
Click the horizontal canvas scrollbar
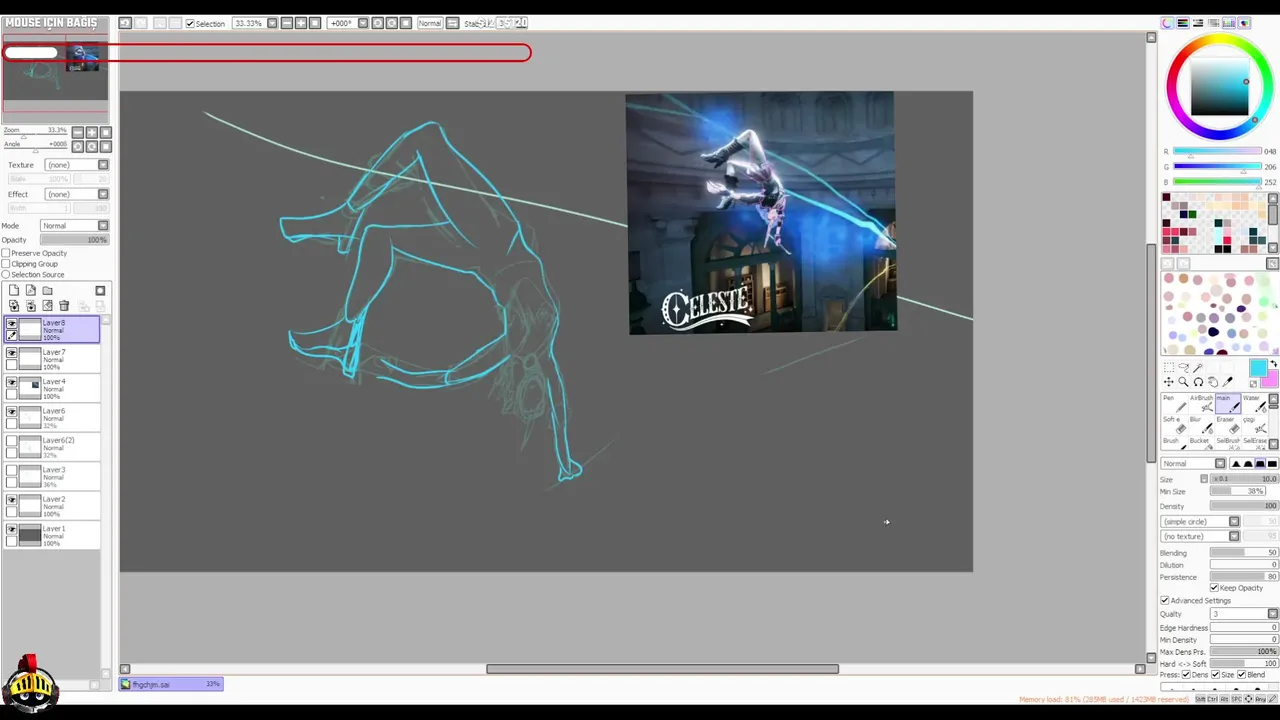662,669
